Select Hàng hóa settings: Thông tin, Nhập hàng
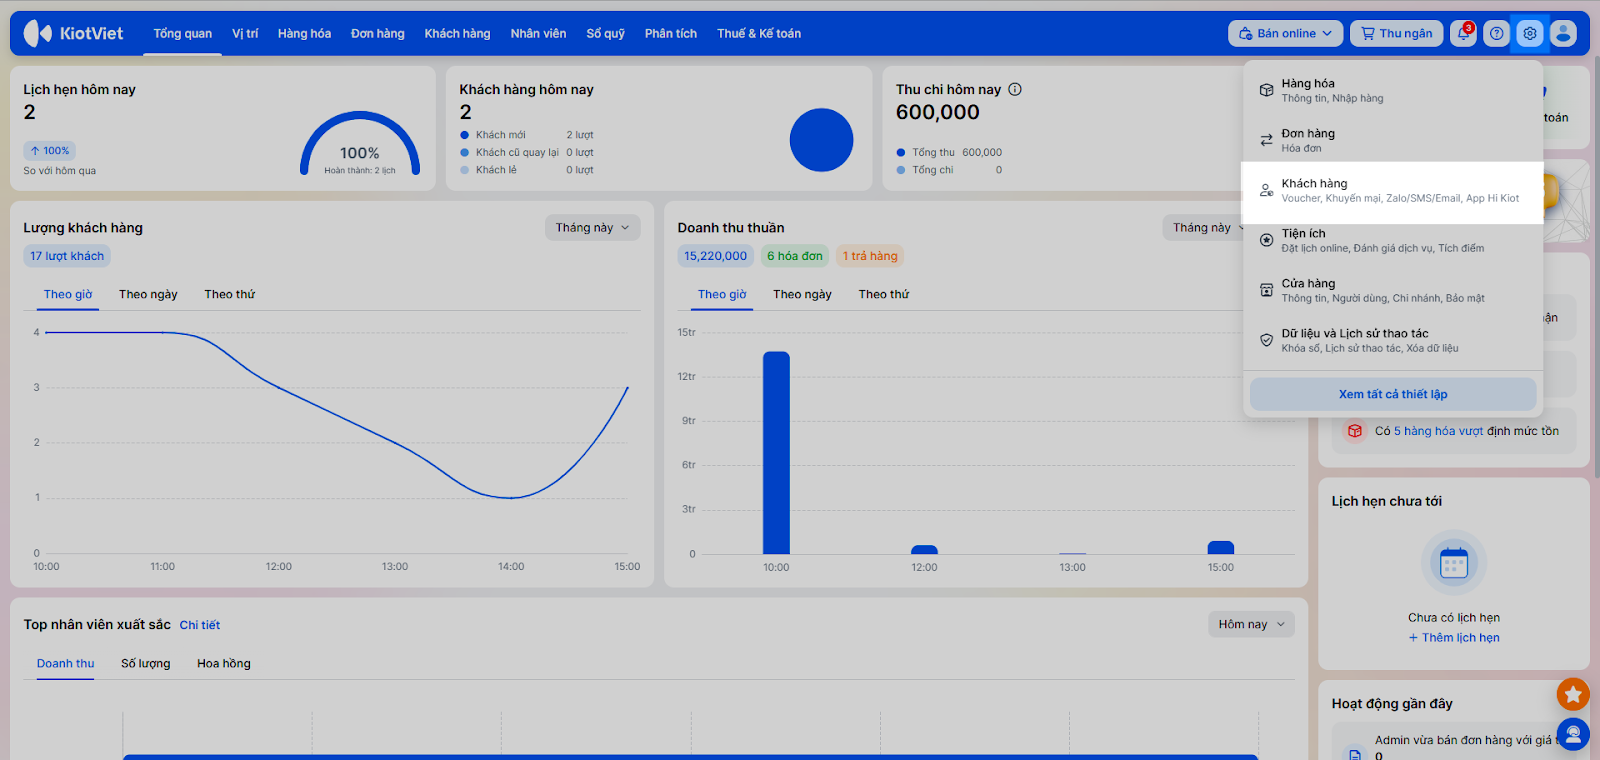Viewport: 1600px width, 760px height. [1392, 91]
